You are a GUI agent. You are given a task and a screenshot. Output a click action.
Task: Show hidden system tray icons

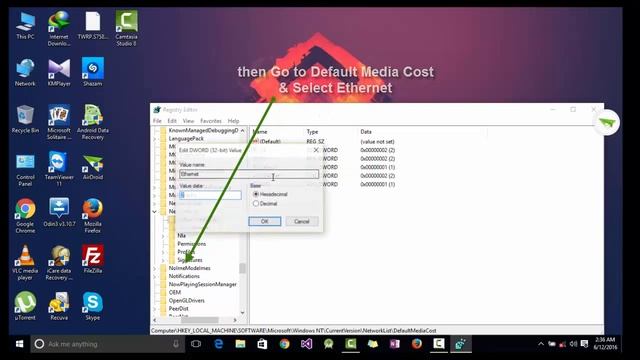pos(541,344)
